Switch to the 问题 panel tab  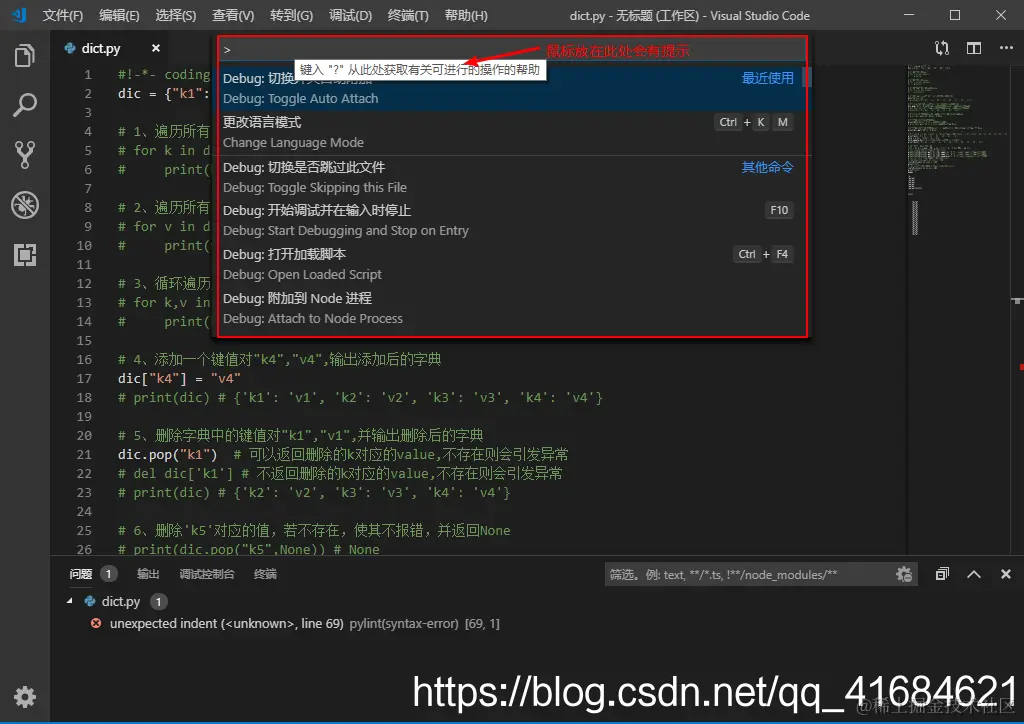pos(81,574)
